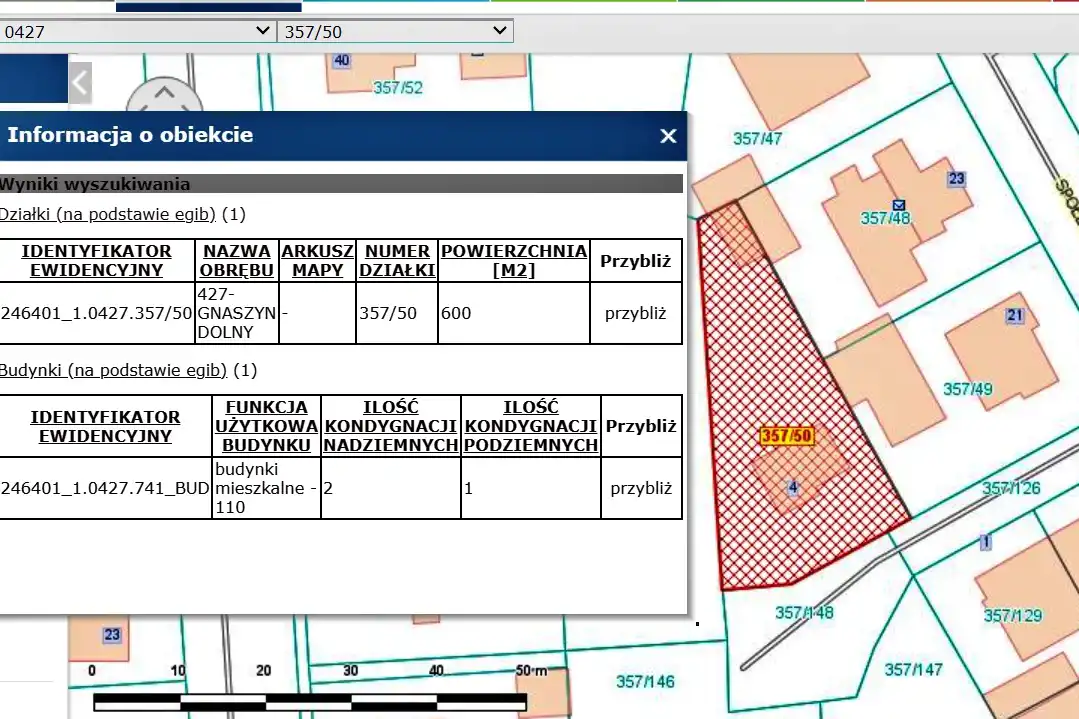The width and height of the screenshot is (1079, 719).
Task: Open the 0427 district dropdown
Action: (x=137, y=31)
